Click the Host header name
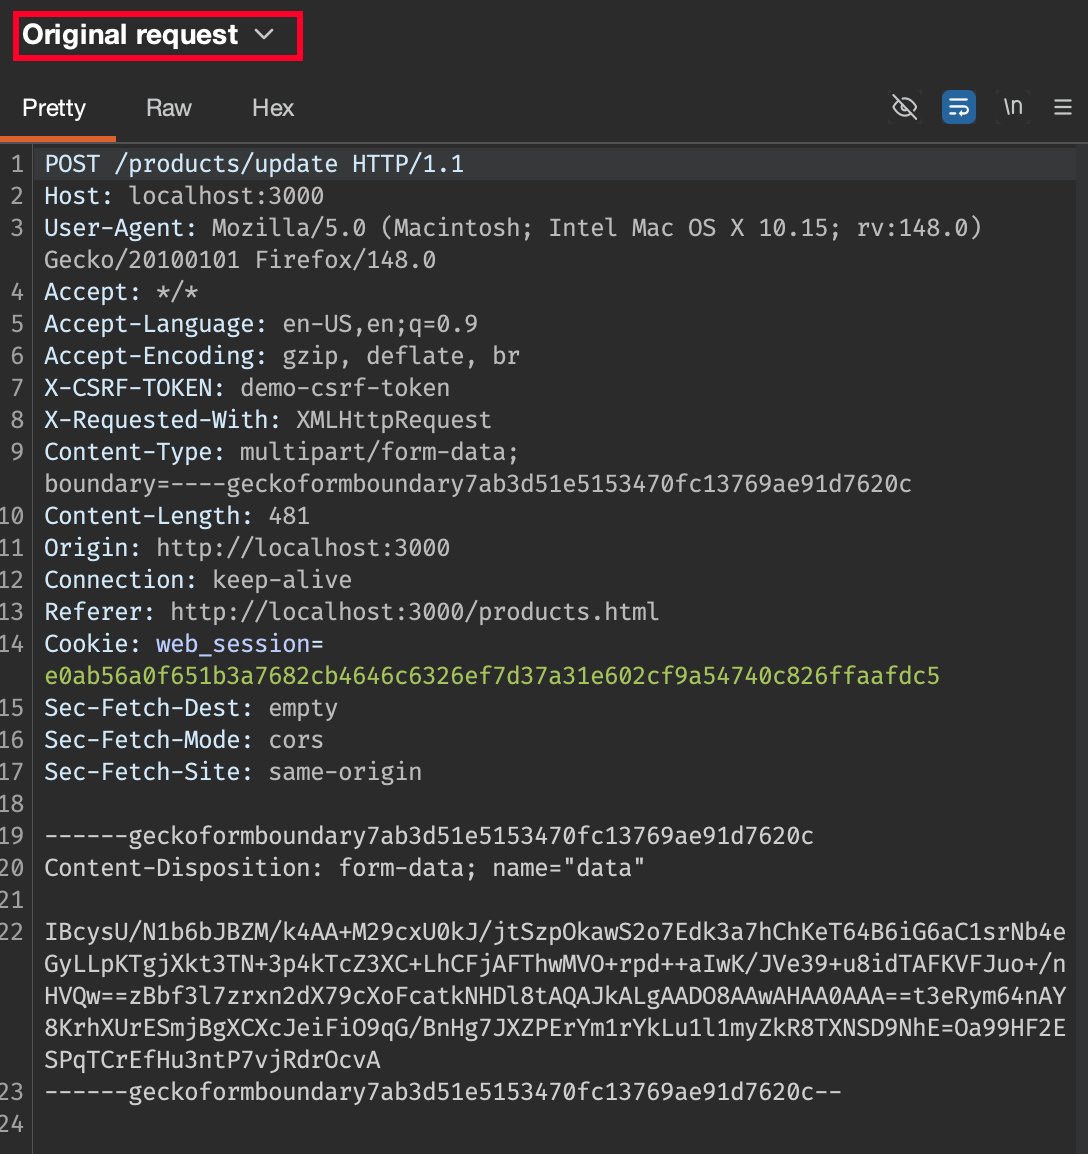1088x1154 pixels. [x=72, y=196]
